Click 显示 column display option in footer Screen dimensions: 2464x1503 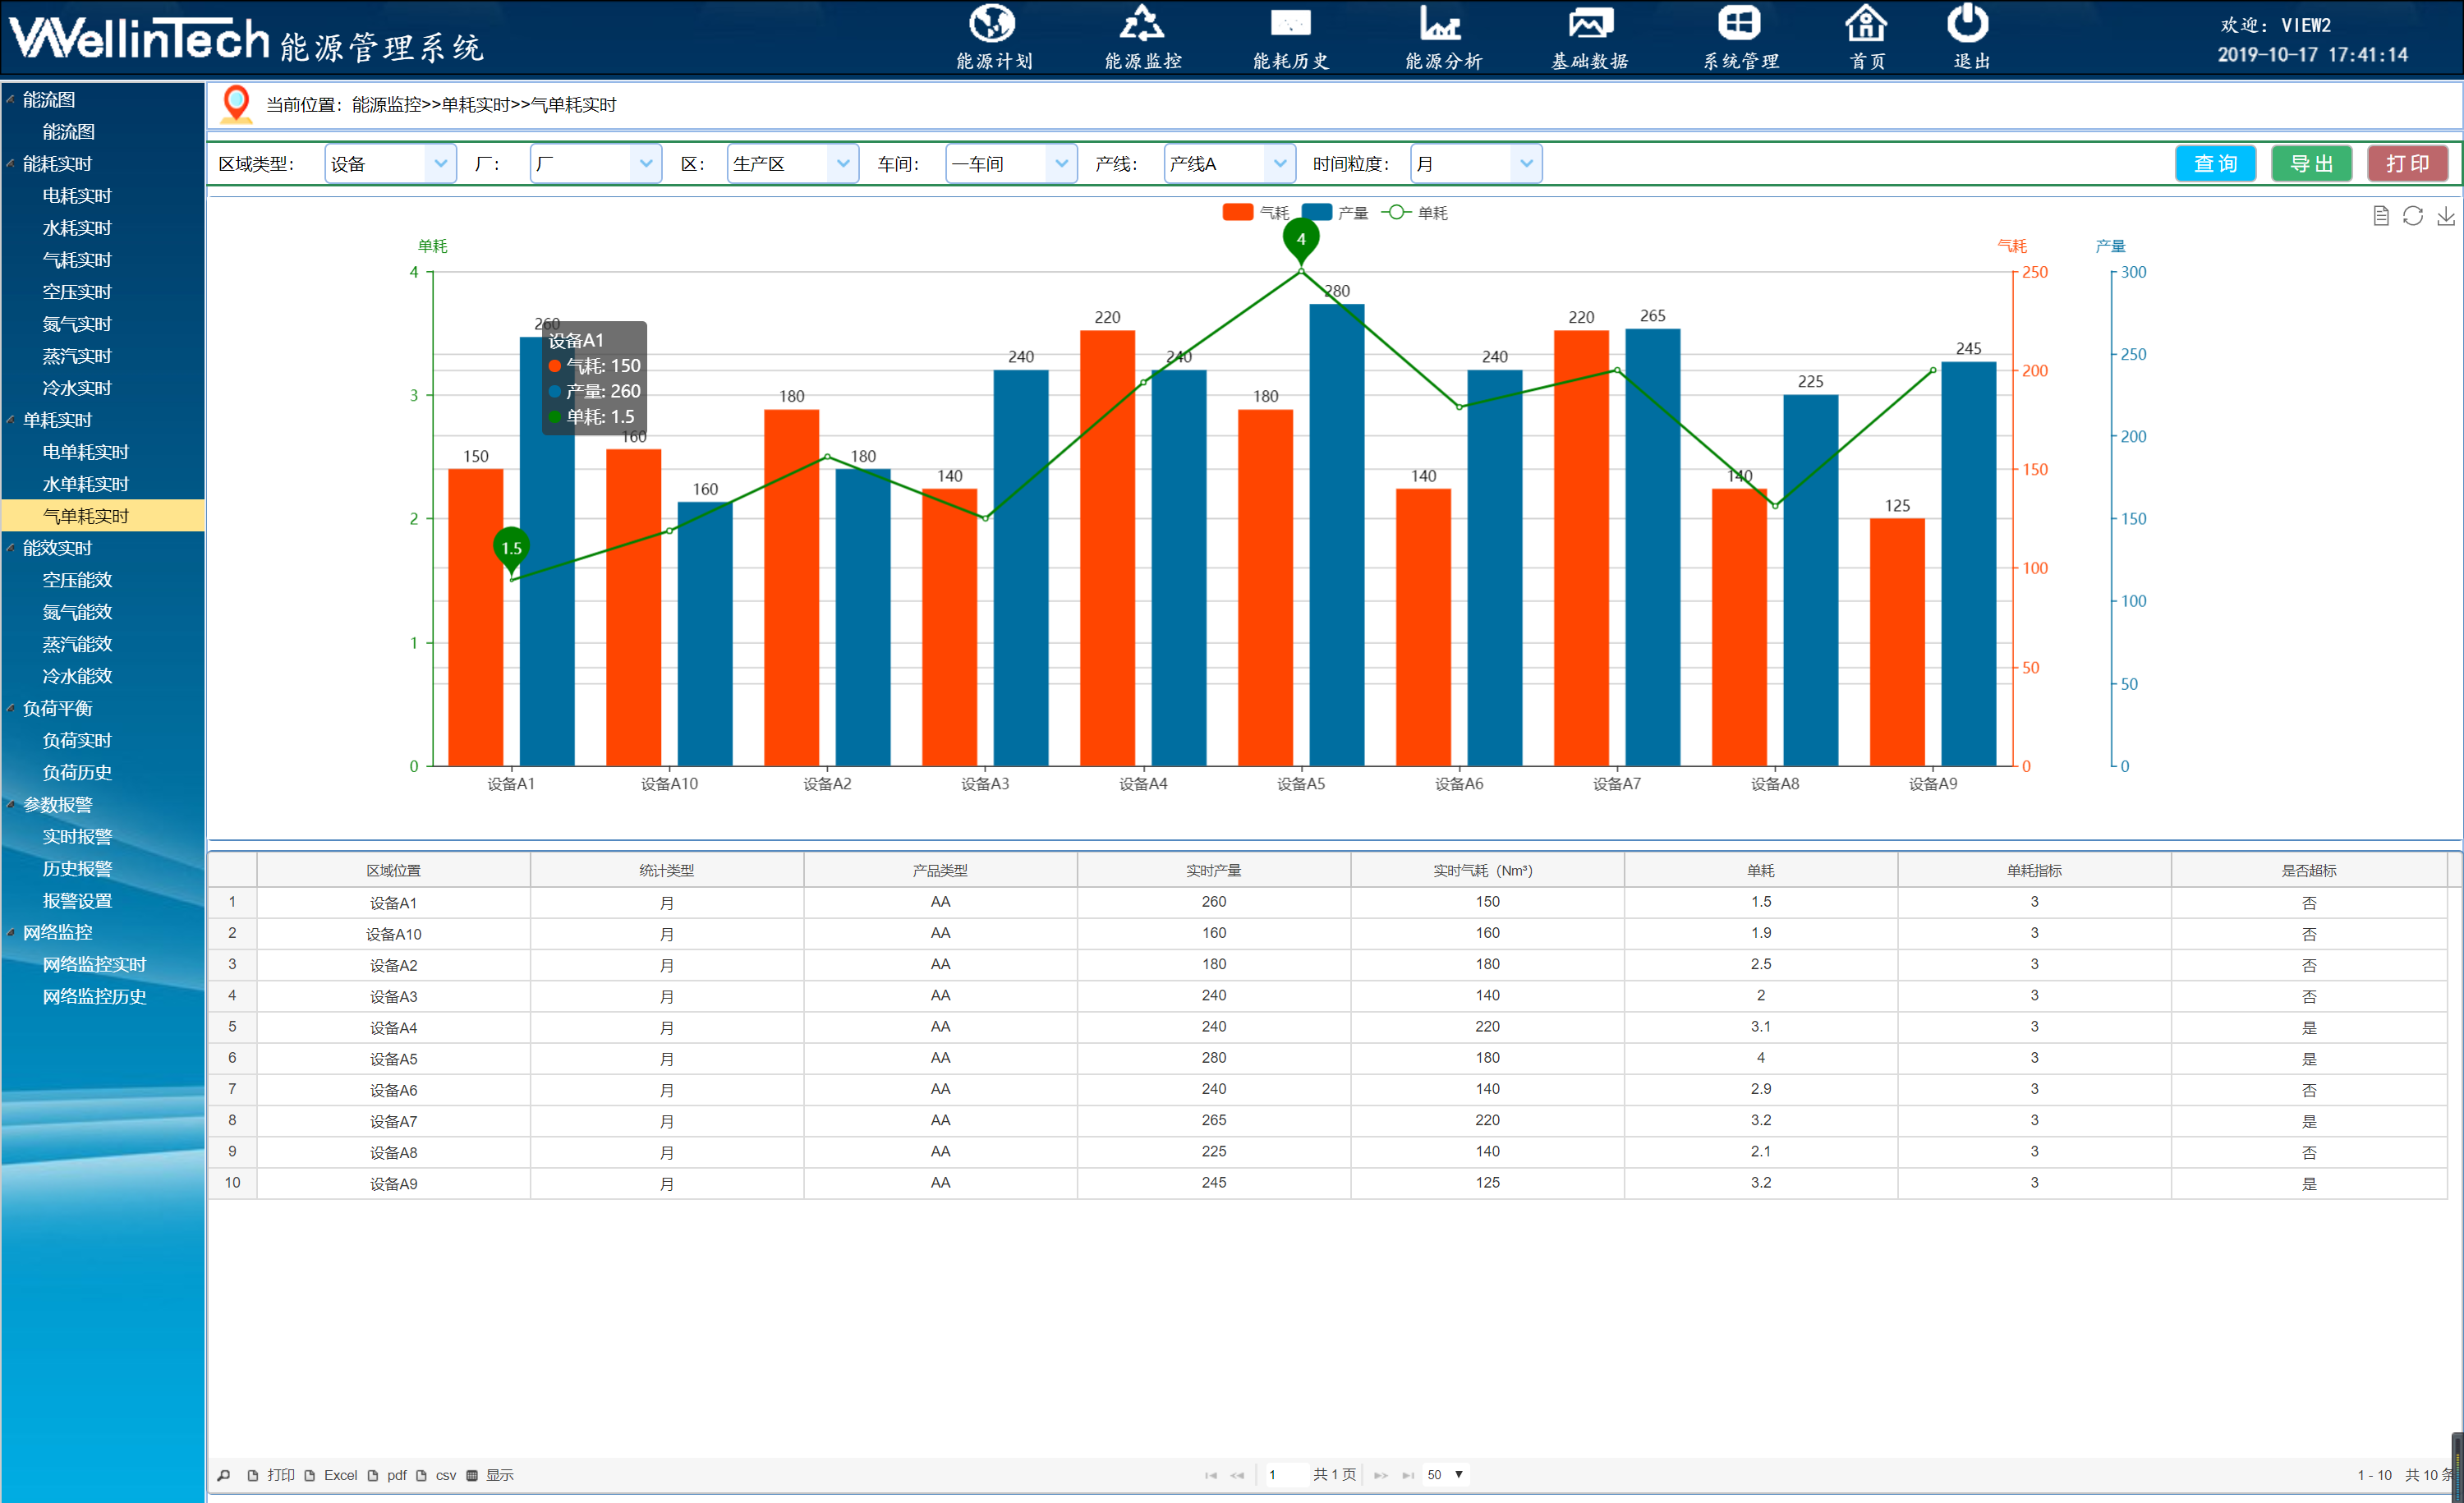click(490, 1475)
